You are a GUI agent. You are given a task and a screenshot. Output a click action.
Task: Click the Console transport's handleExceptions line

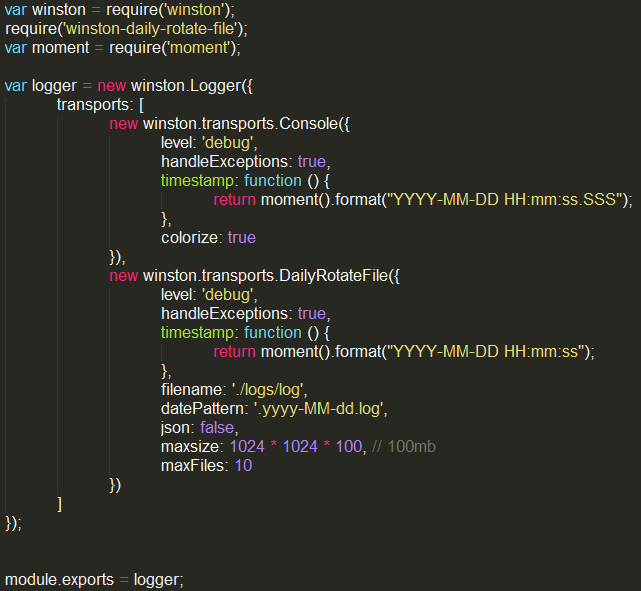click(245, 161)
